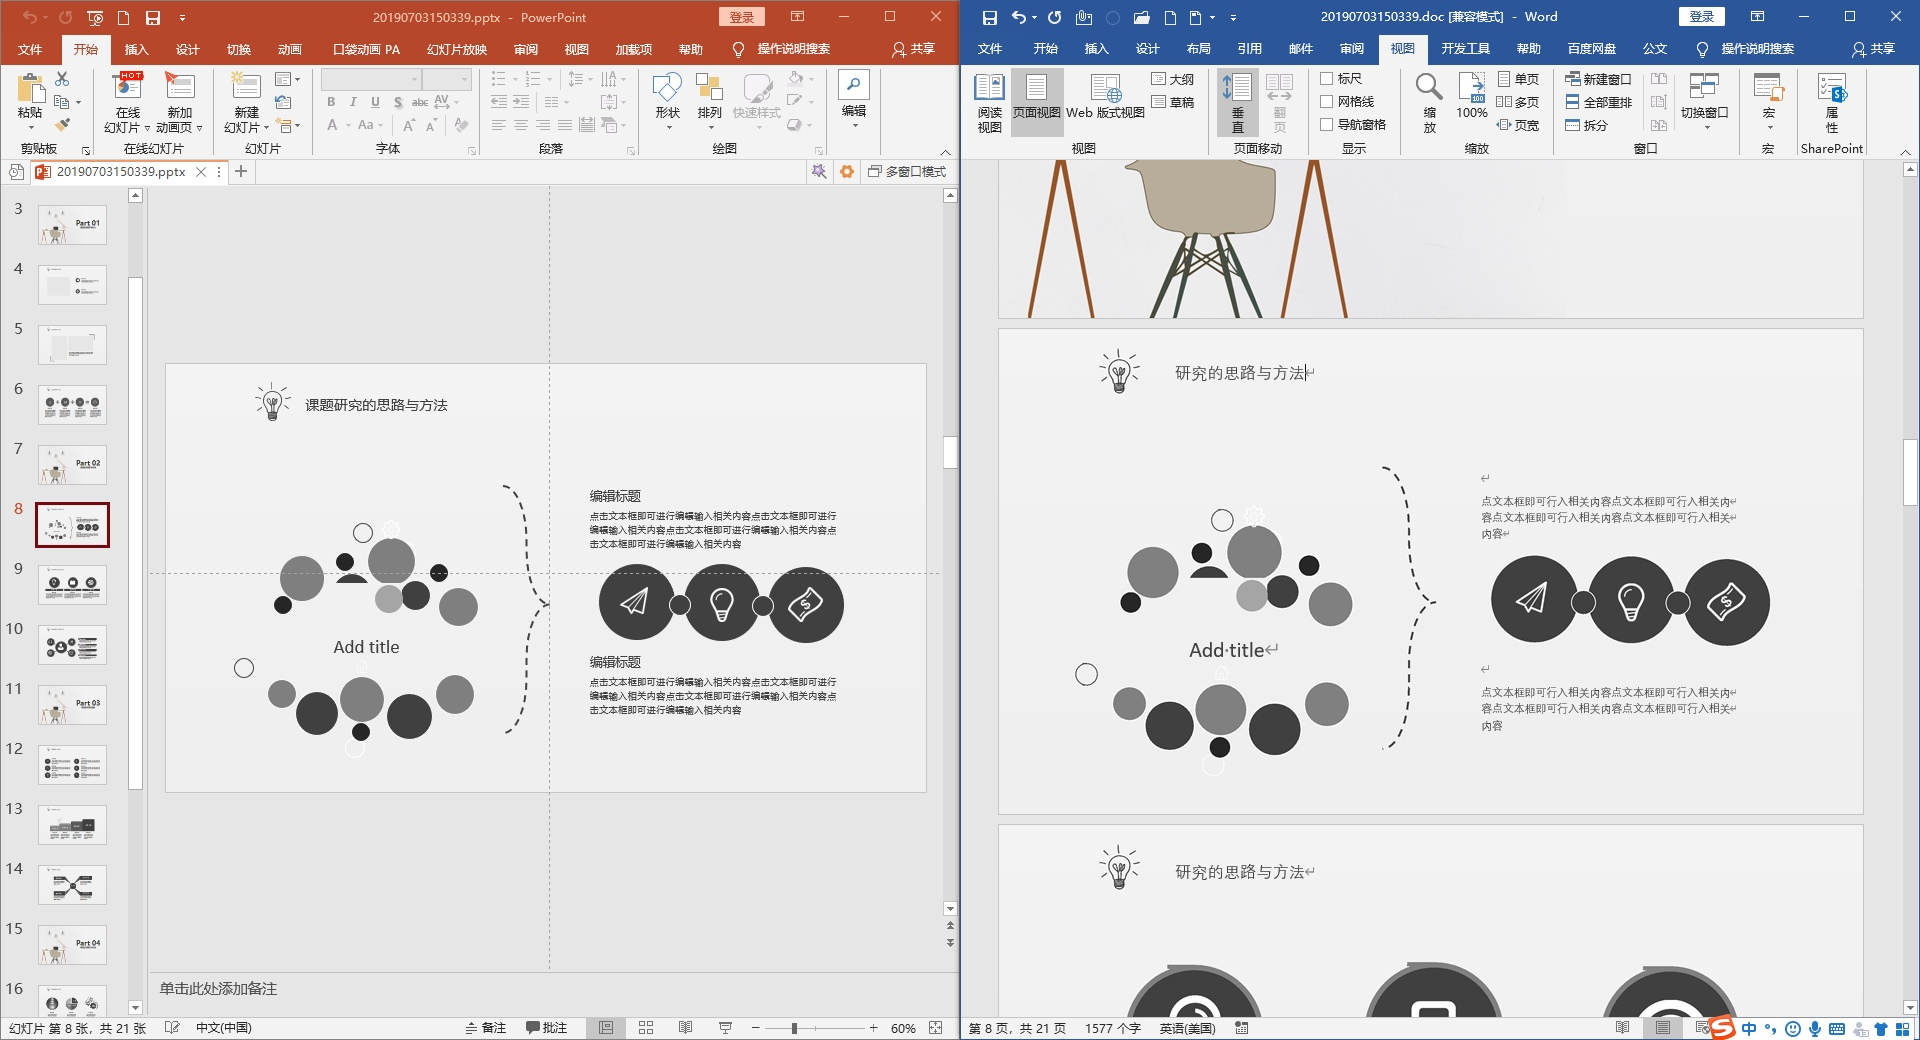Open the Design tab in PowerPoint
1920x1040 pixels.
pyautogui.click(x=187, y=49)
